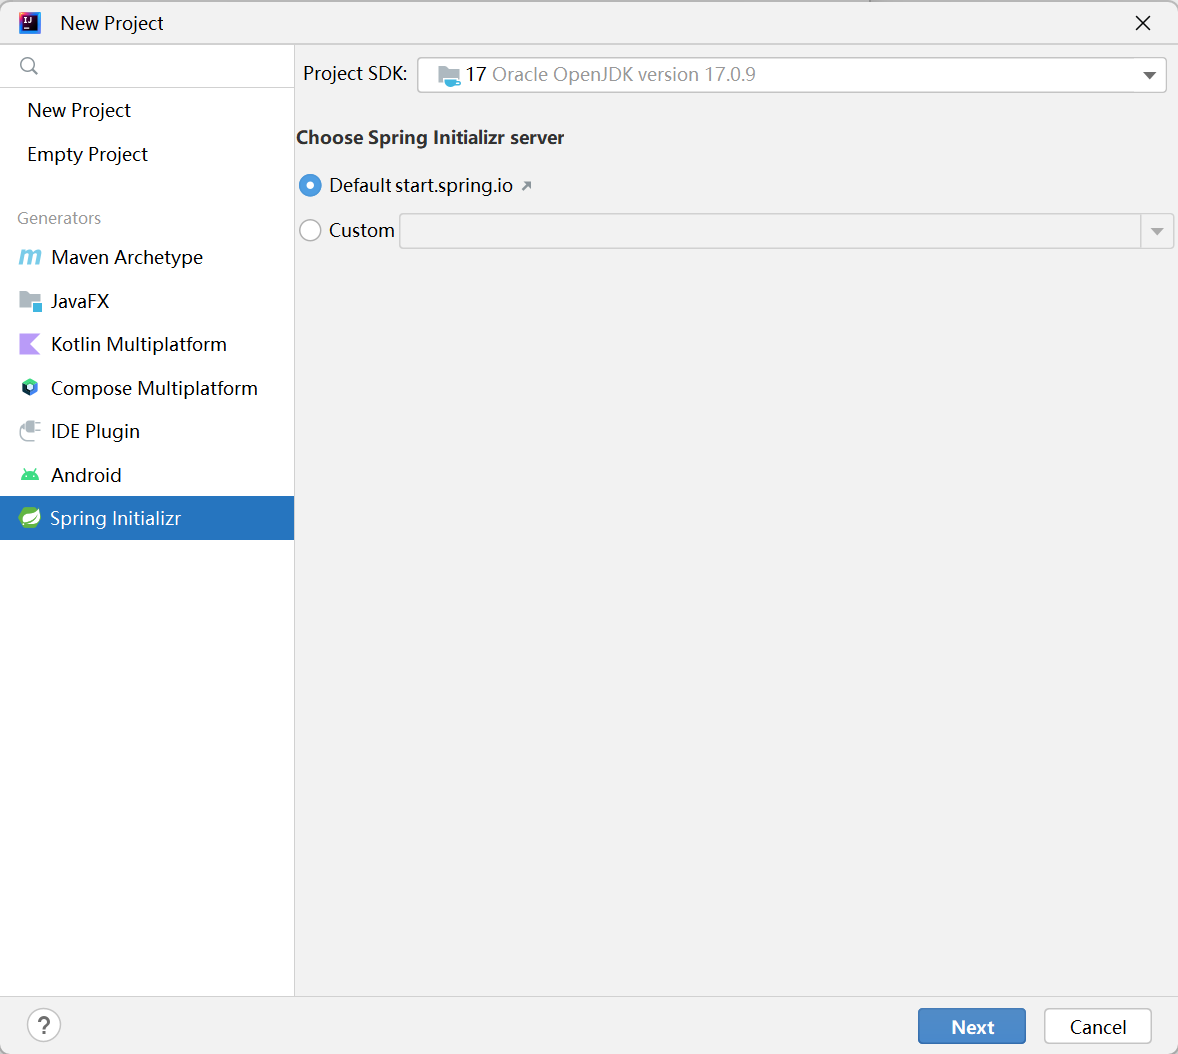Screen dimensions: 1178x1054
Task: Click the Custom server URL text field
Action: point(770,231)
